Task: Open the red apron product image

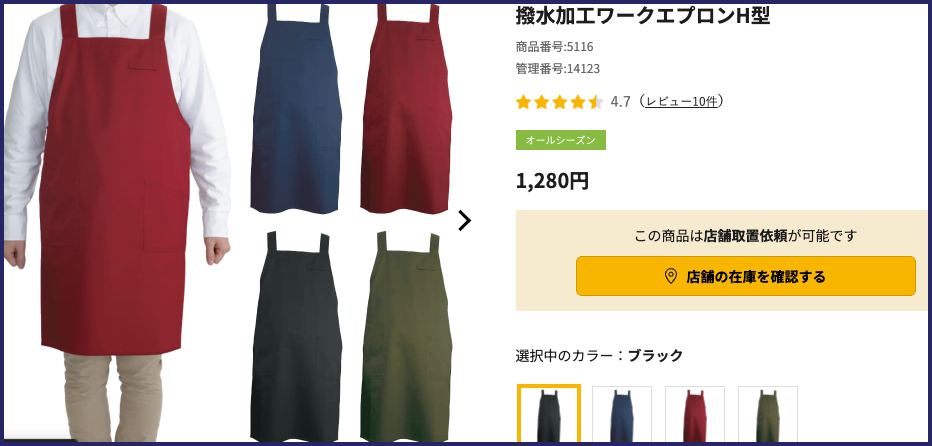Action: [406, 109]
